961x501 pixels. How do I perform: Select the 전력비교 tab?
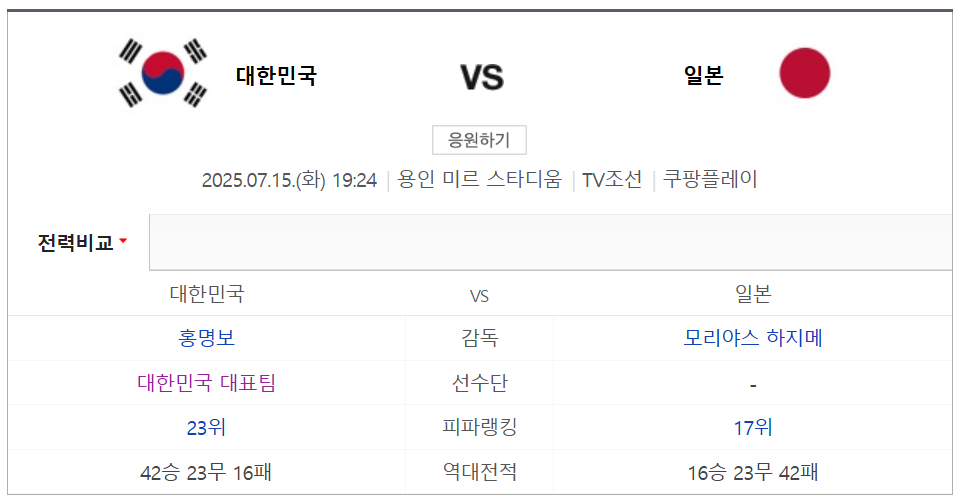pos(76,243)
